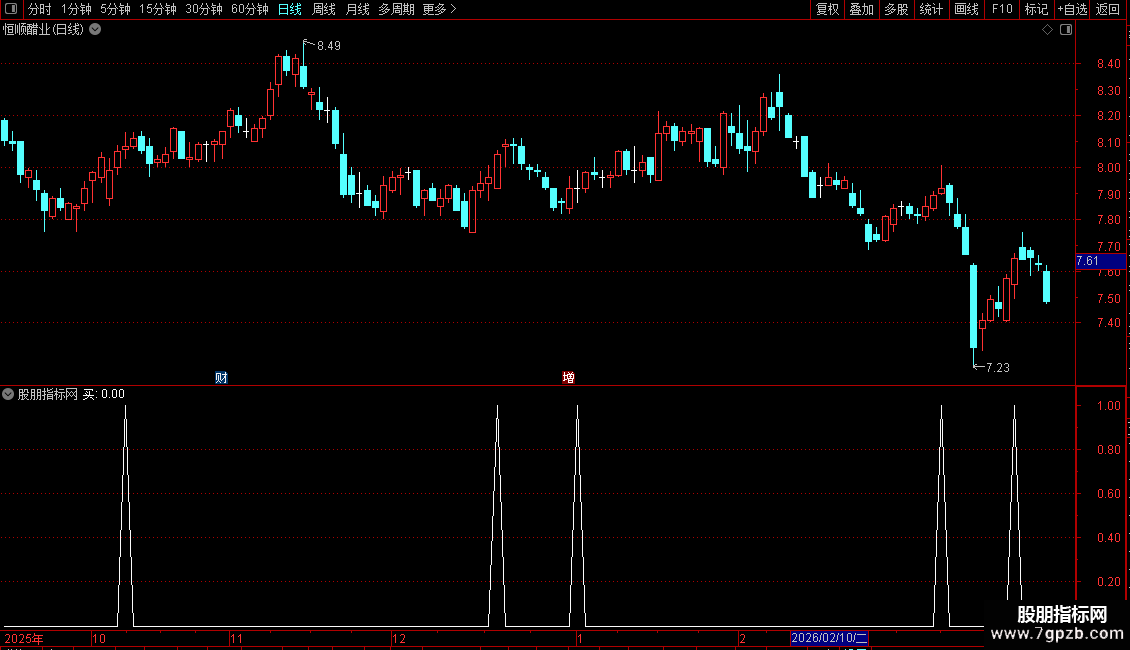Click the 7.23 low price label
Viewport: 1130px width, 650px height.
click(997, 368)
